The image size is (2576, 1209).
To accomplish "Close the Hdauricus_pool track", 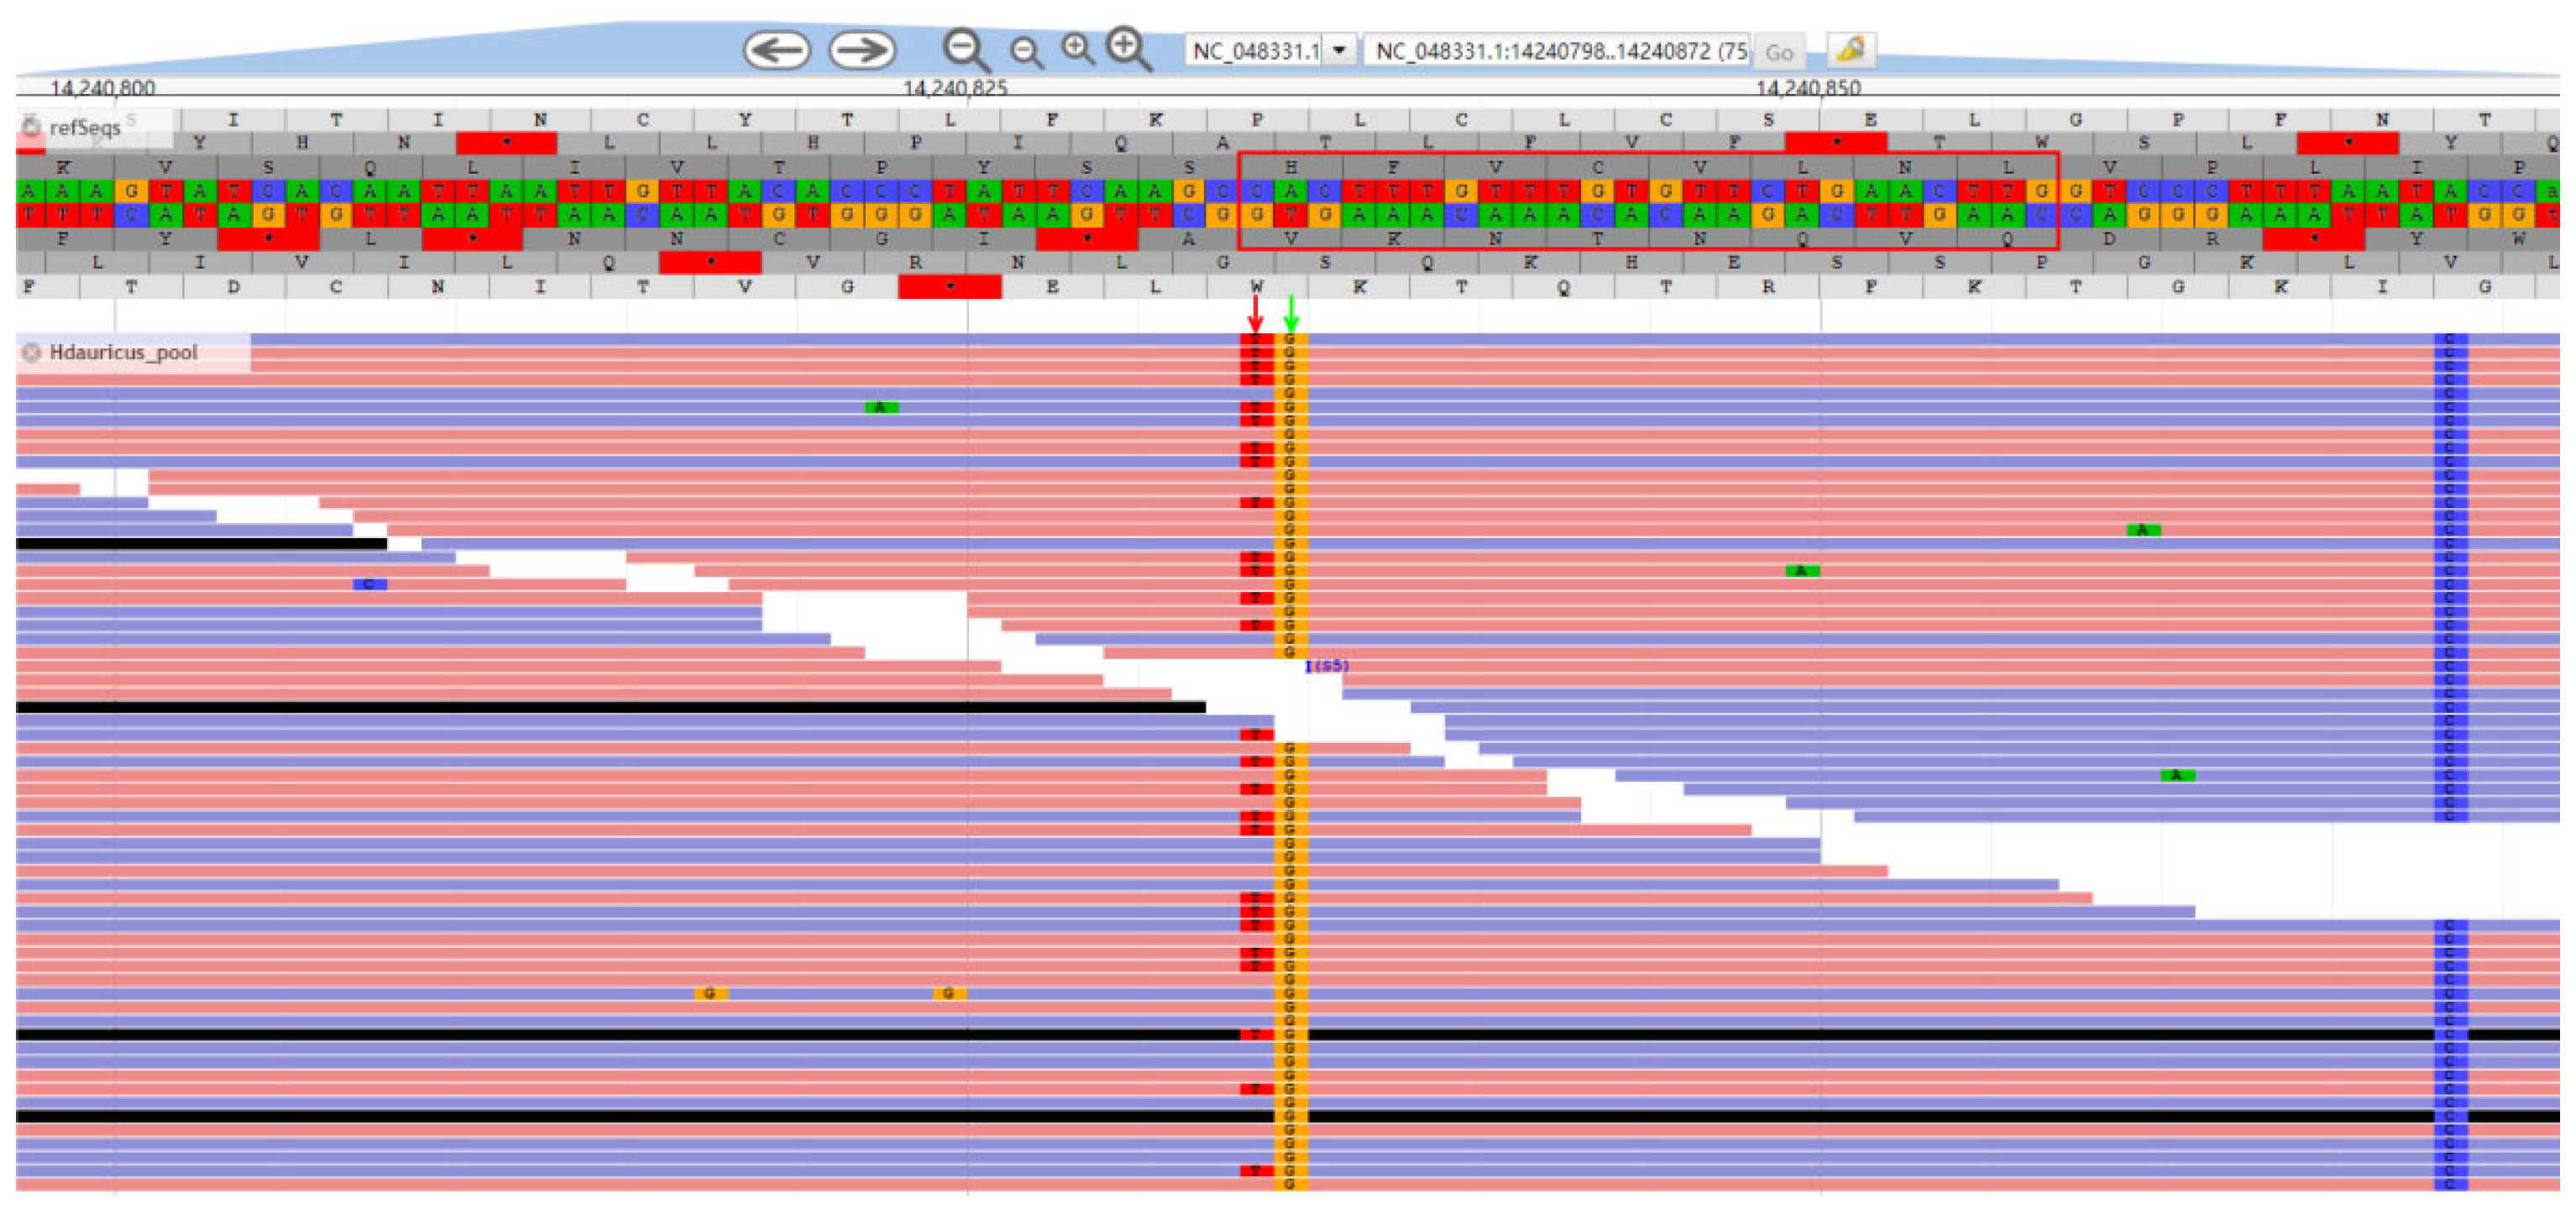I will coord(32,352).
